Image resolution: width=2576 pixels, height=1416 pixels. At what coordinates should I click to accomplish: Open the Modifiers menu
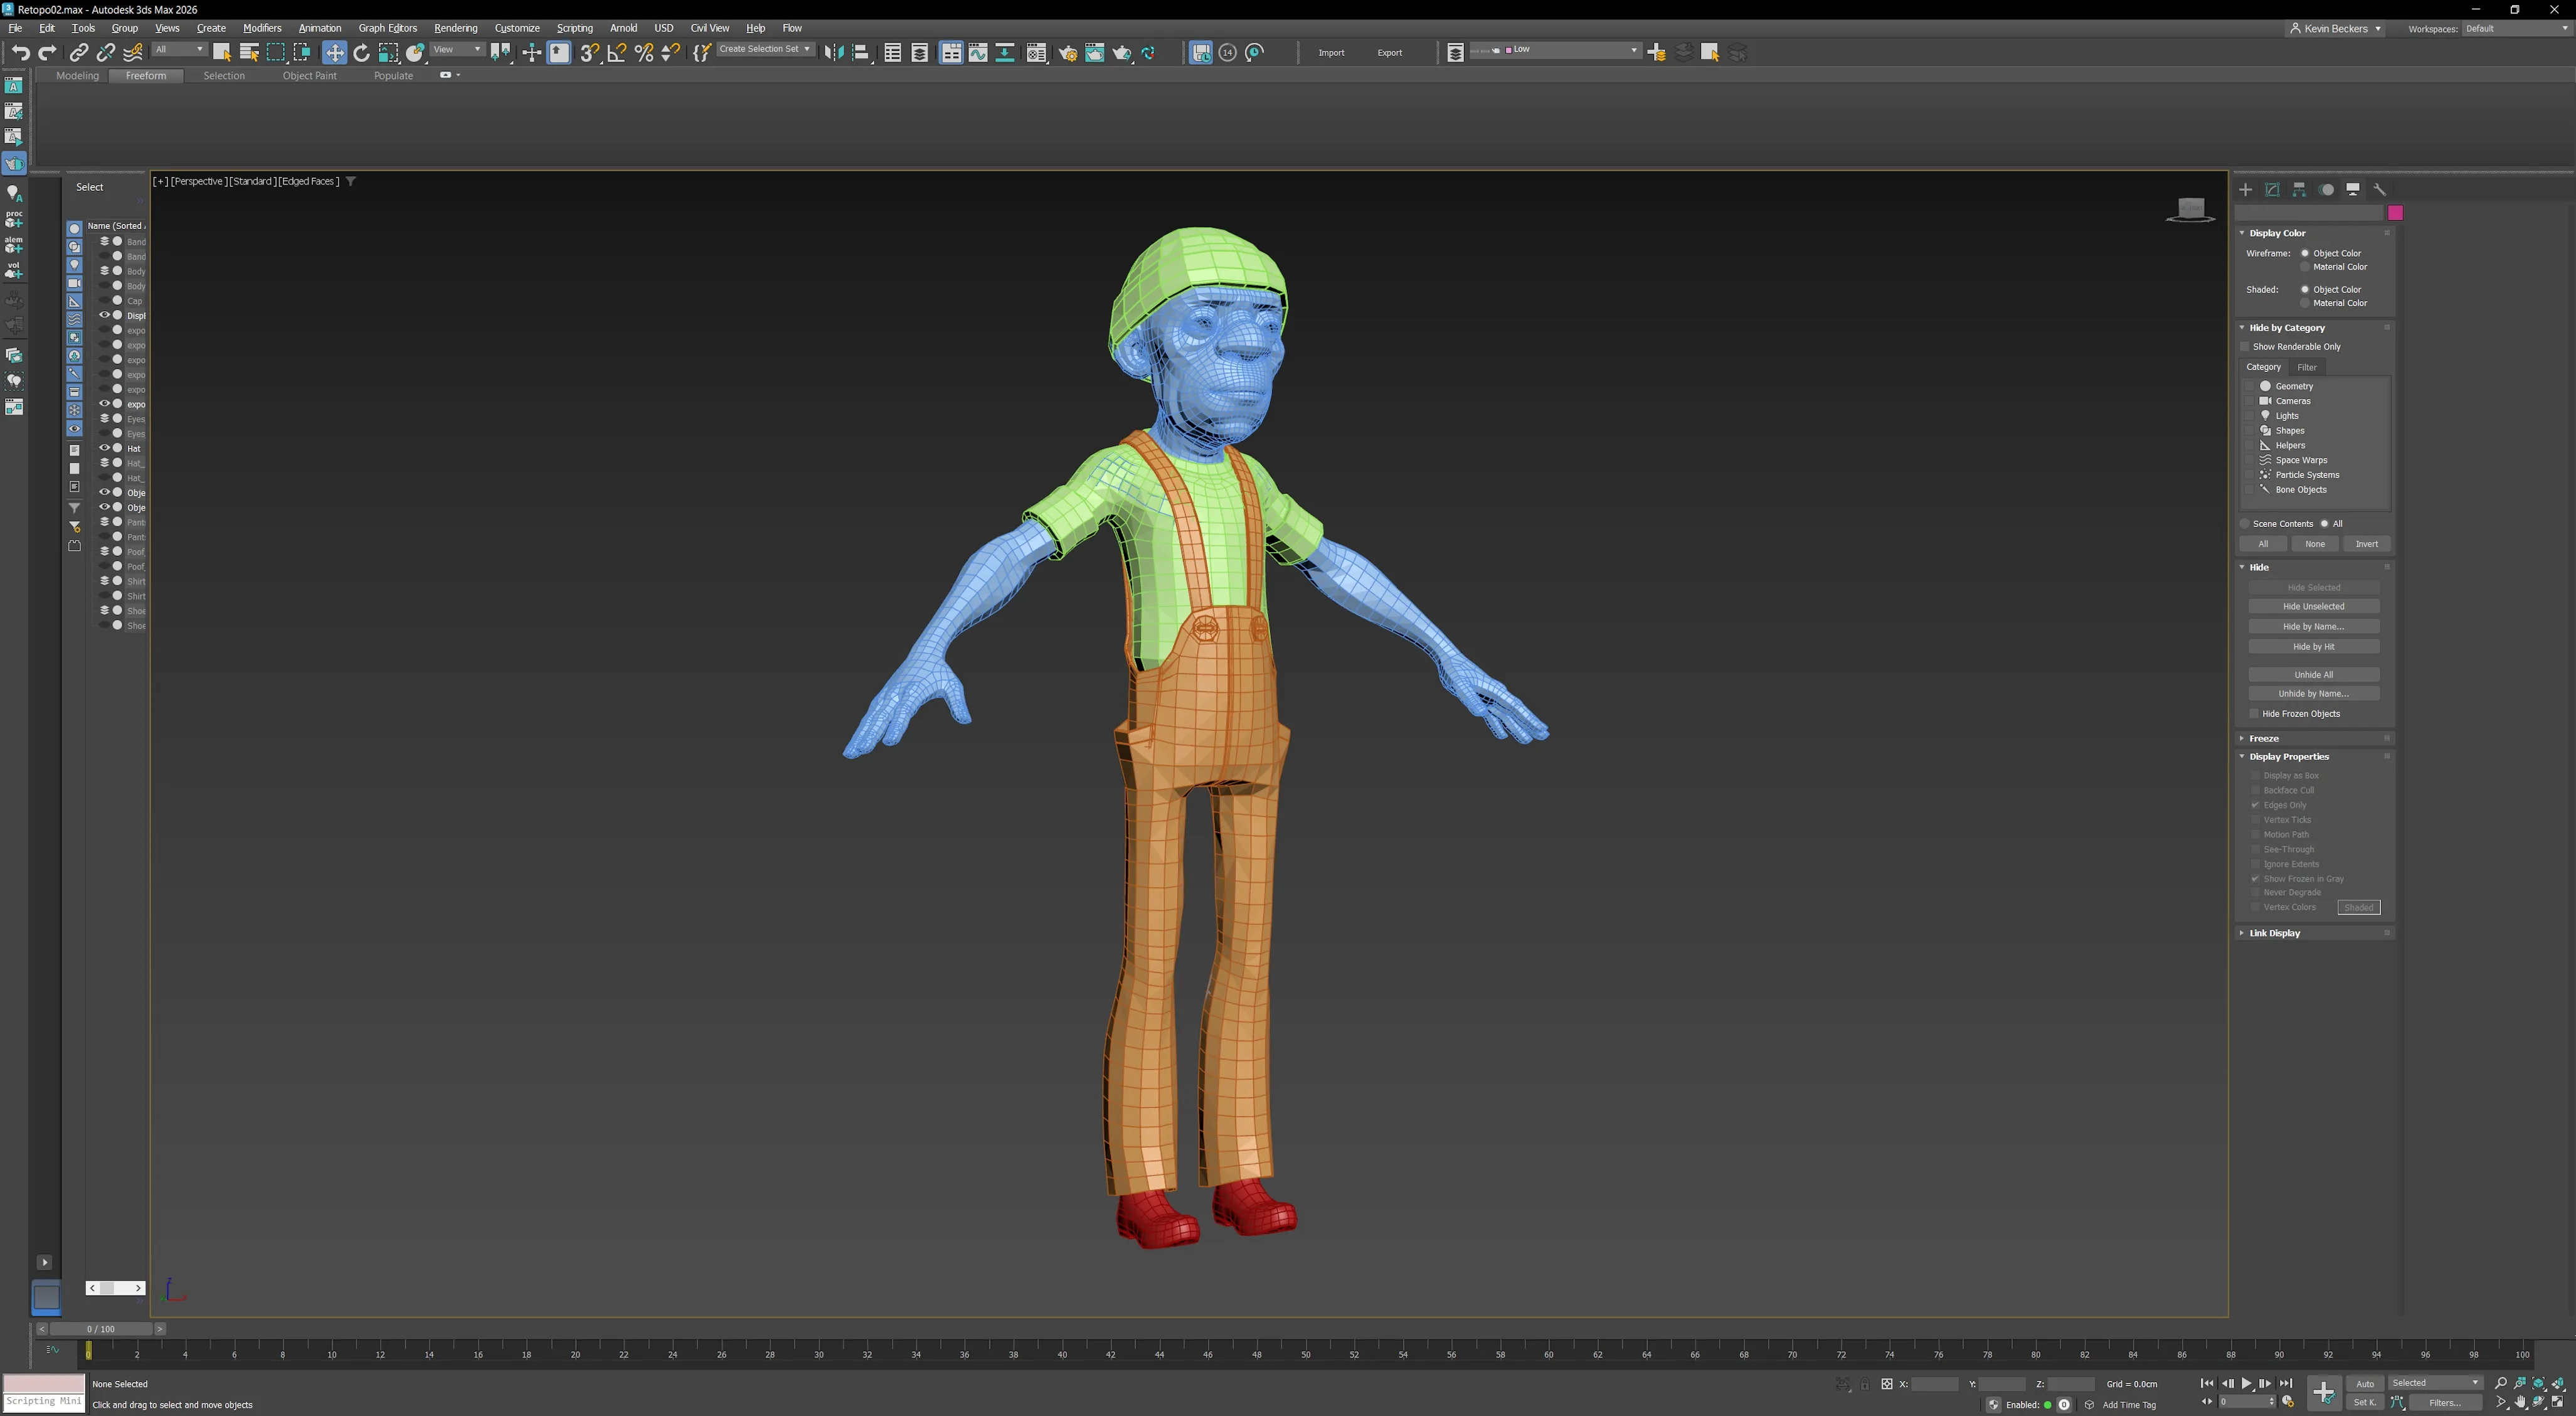coord(262,28)
